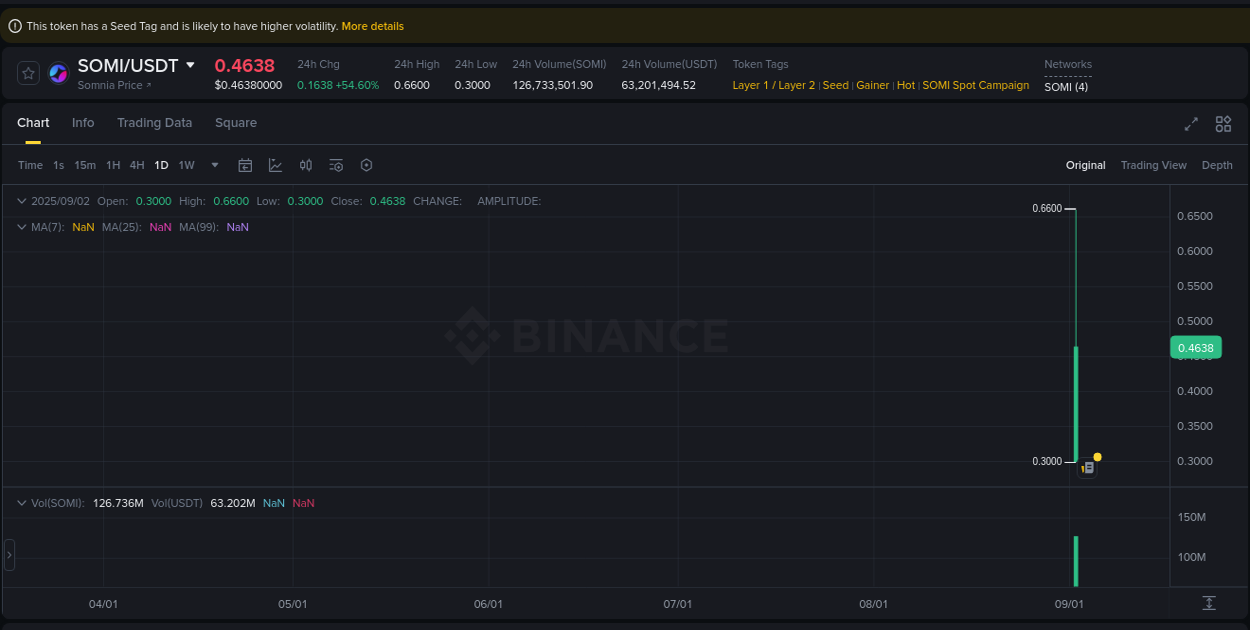This screenshot has width=1250, height=630.
Task: Select the 1W timeframe option
Action: pyautogui.click(x=186, y=165)
